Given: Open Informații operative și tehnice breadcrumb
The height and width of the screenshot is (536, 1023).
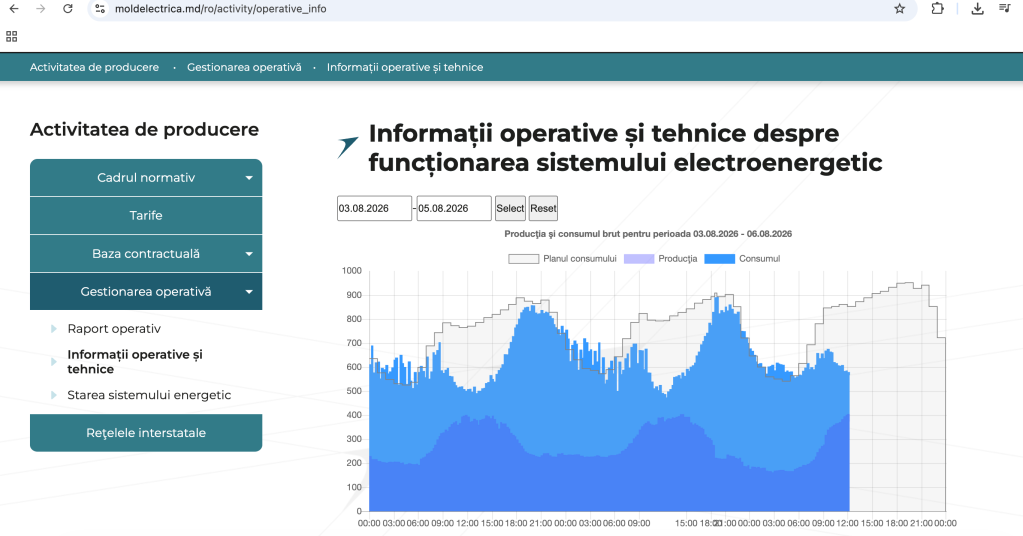Looking at the screenshot, I should 405,67.
